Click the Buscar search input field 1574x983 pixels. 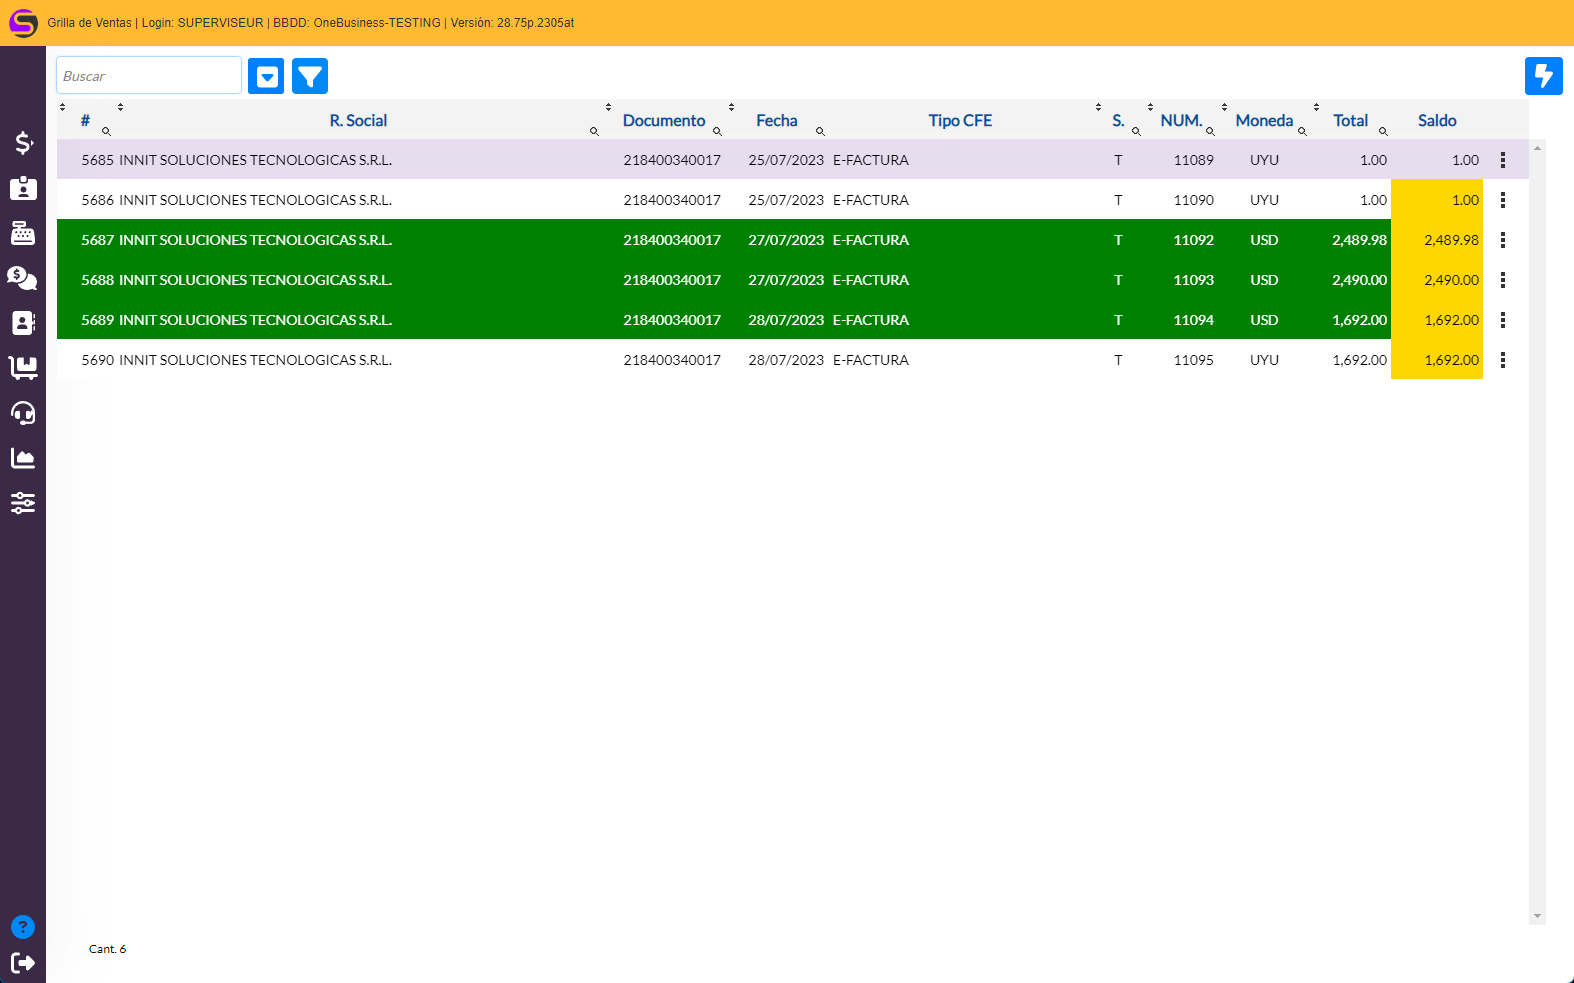tap(149, 76)
